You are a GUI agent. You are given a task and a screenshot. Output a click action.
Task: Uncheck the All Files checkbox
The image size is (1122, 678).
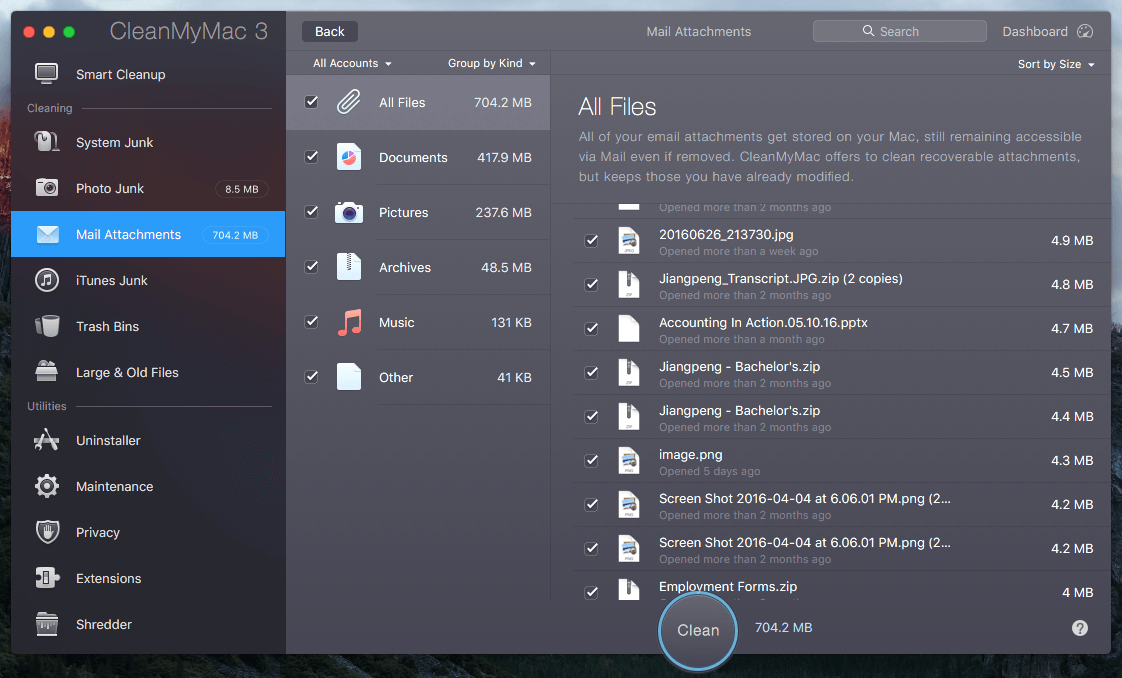[x=311, y=102]
